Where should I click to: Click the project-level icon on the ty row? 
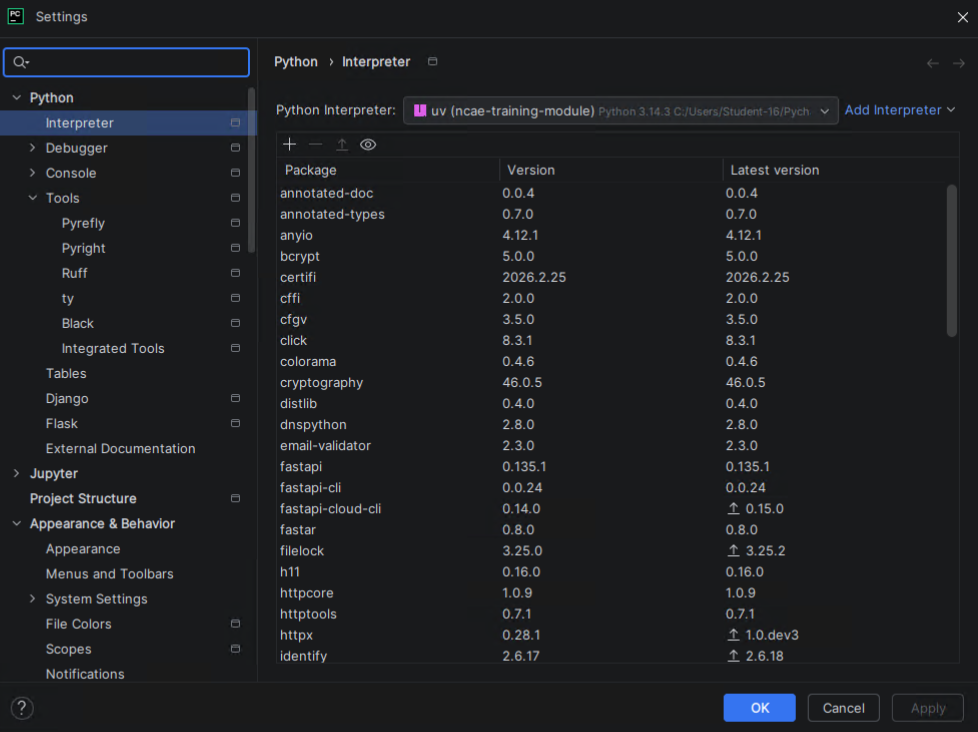[235, 298]
